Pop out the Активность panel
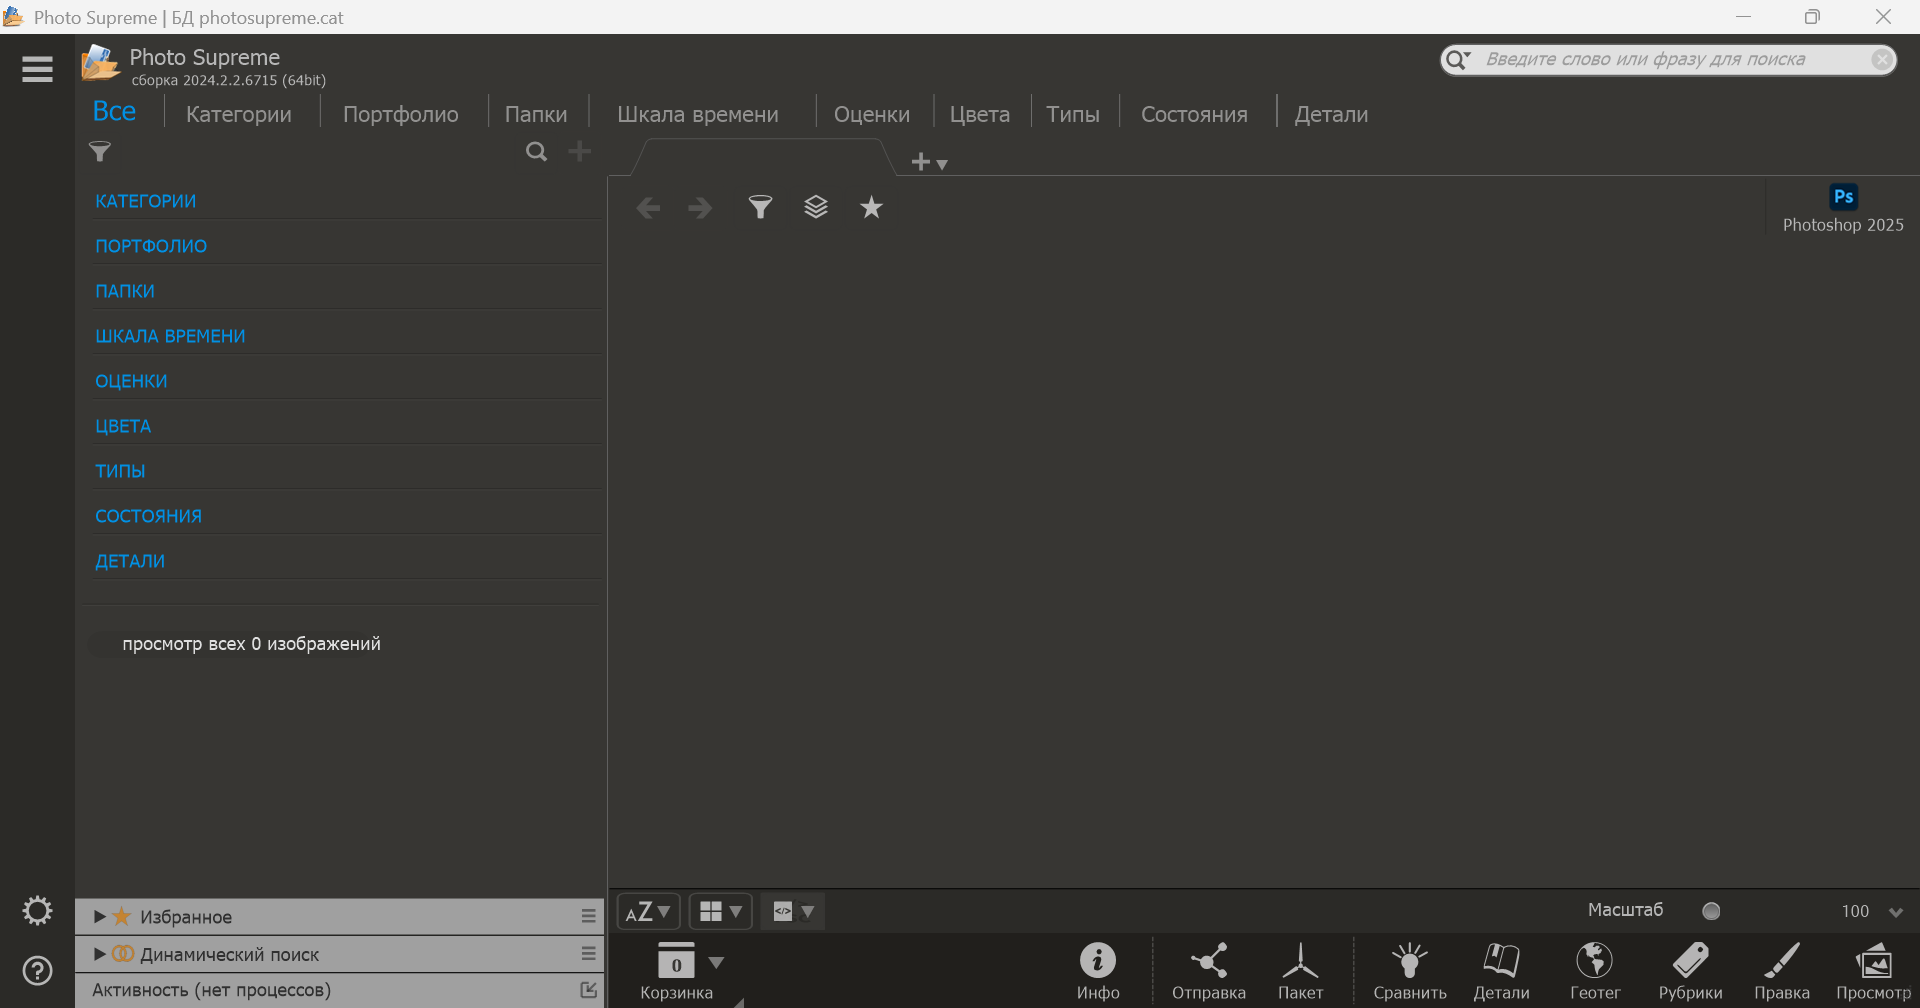The image size is (1920, 1008). [588, 990]
